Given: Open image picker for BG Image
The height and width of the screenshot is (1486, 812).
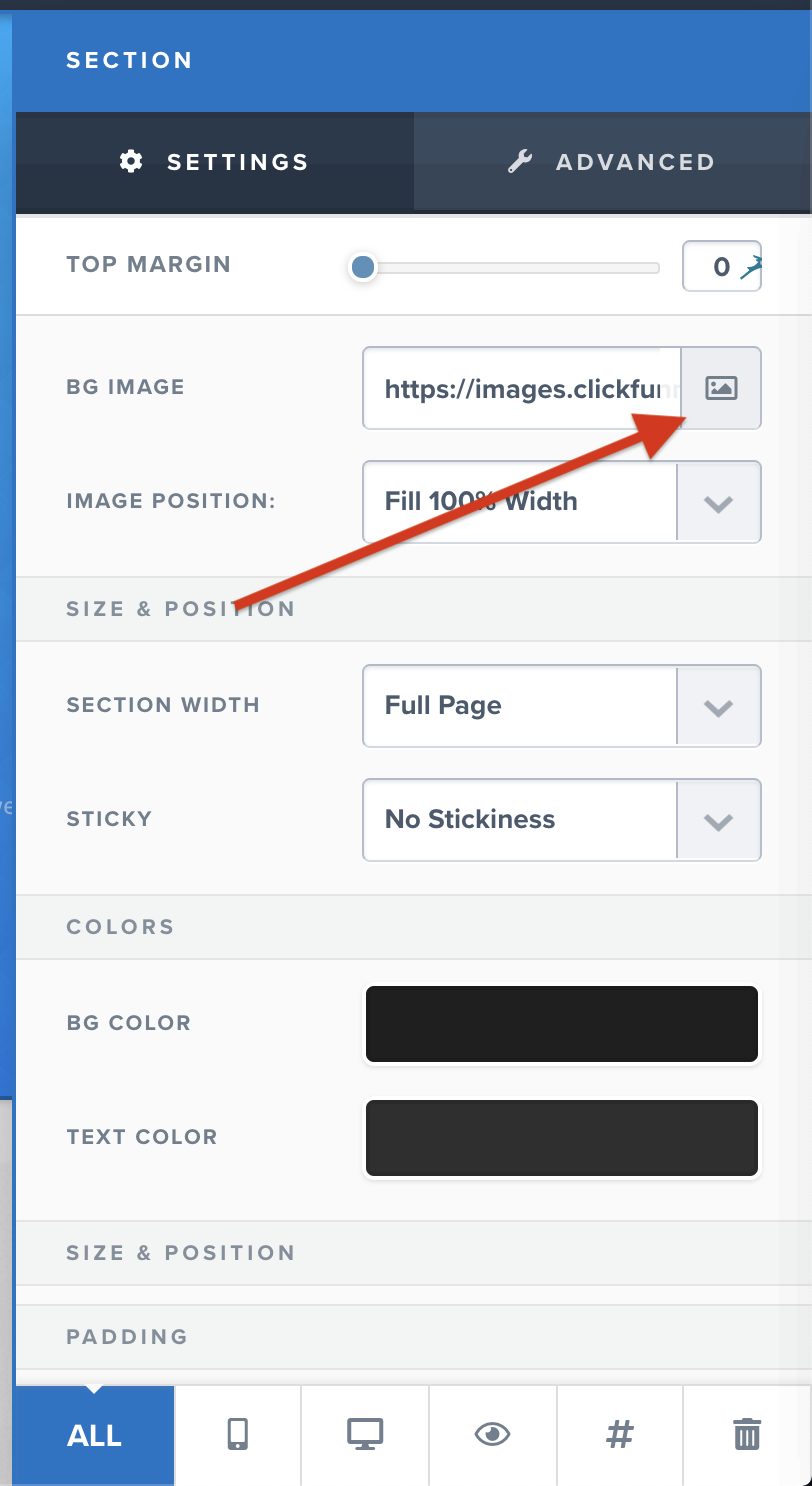Looking at the screenshot, I should (721, 388).
